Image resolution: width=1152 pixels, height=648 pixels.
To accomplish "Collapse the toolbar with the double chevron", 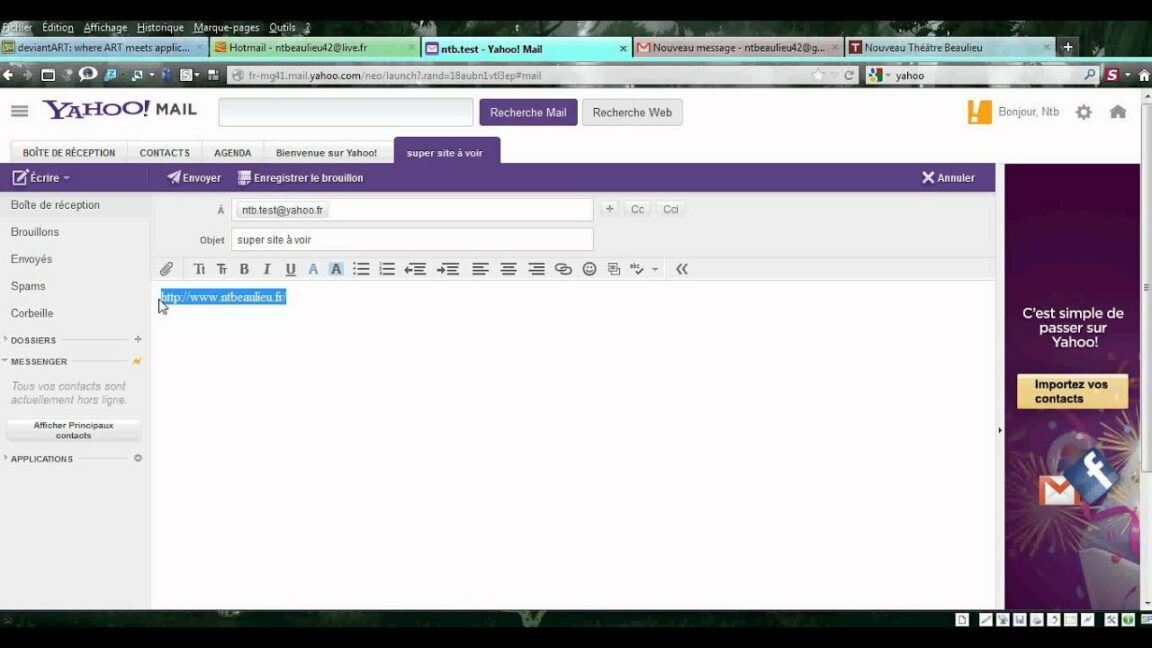I will click(681, 269).
